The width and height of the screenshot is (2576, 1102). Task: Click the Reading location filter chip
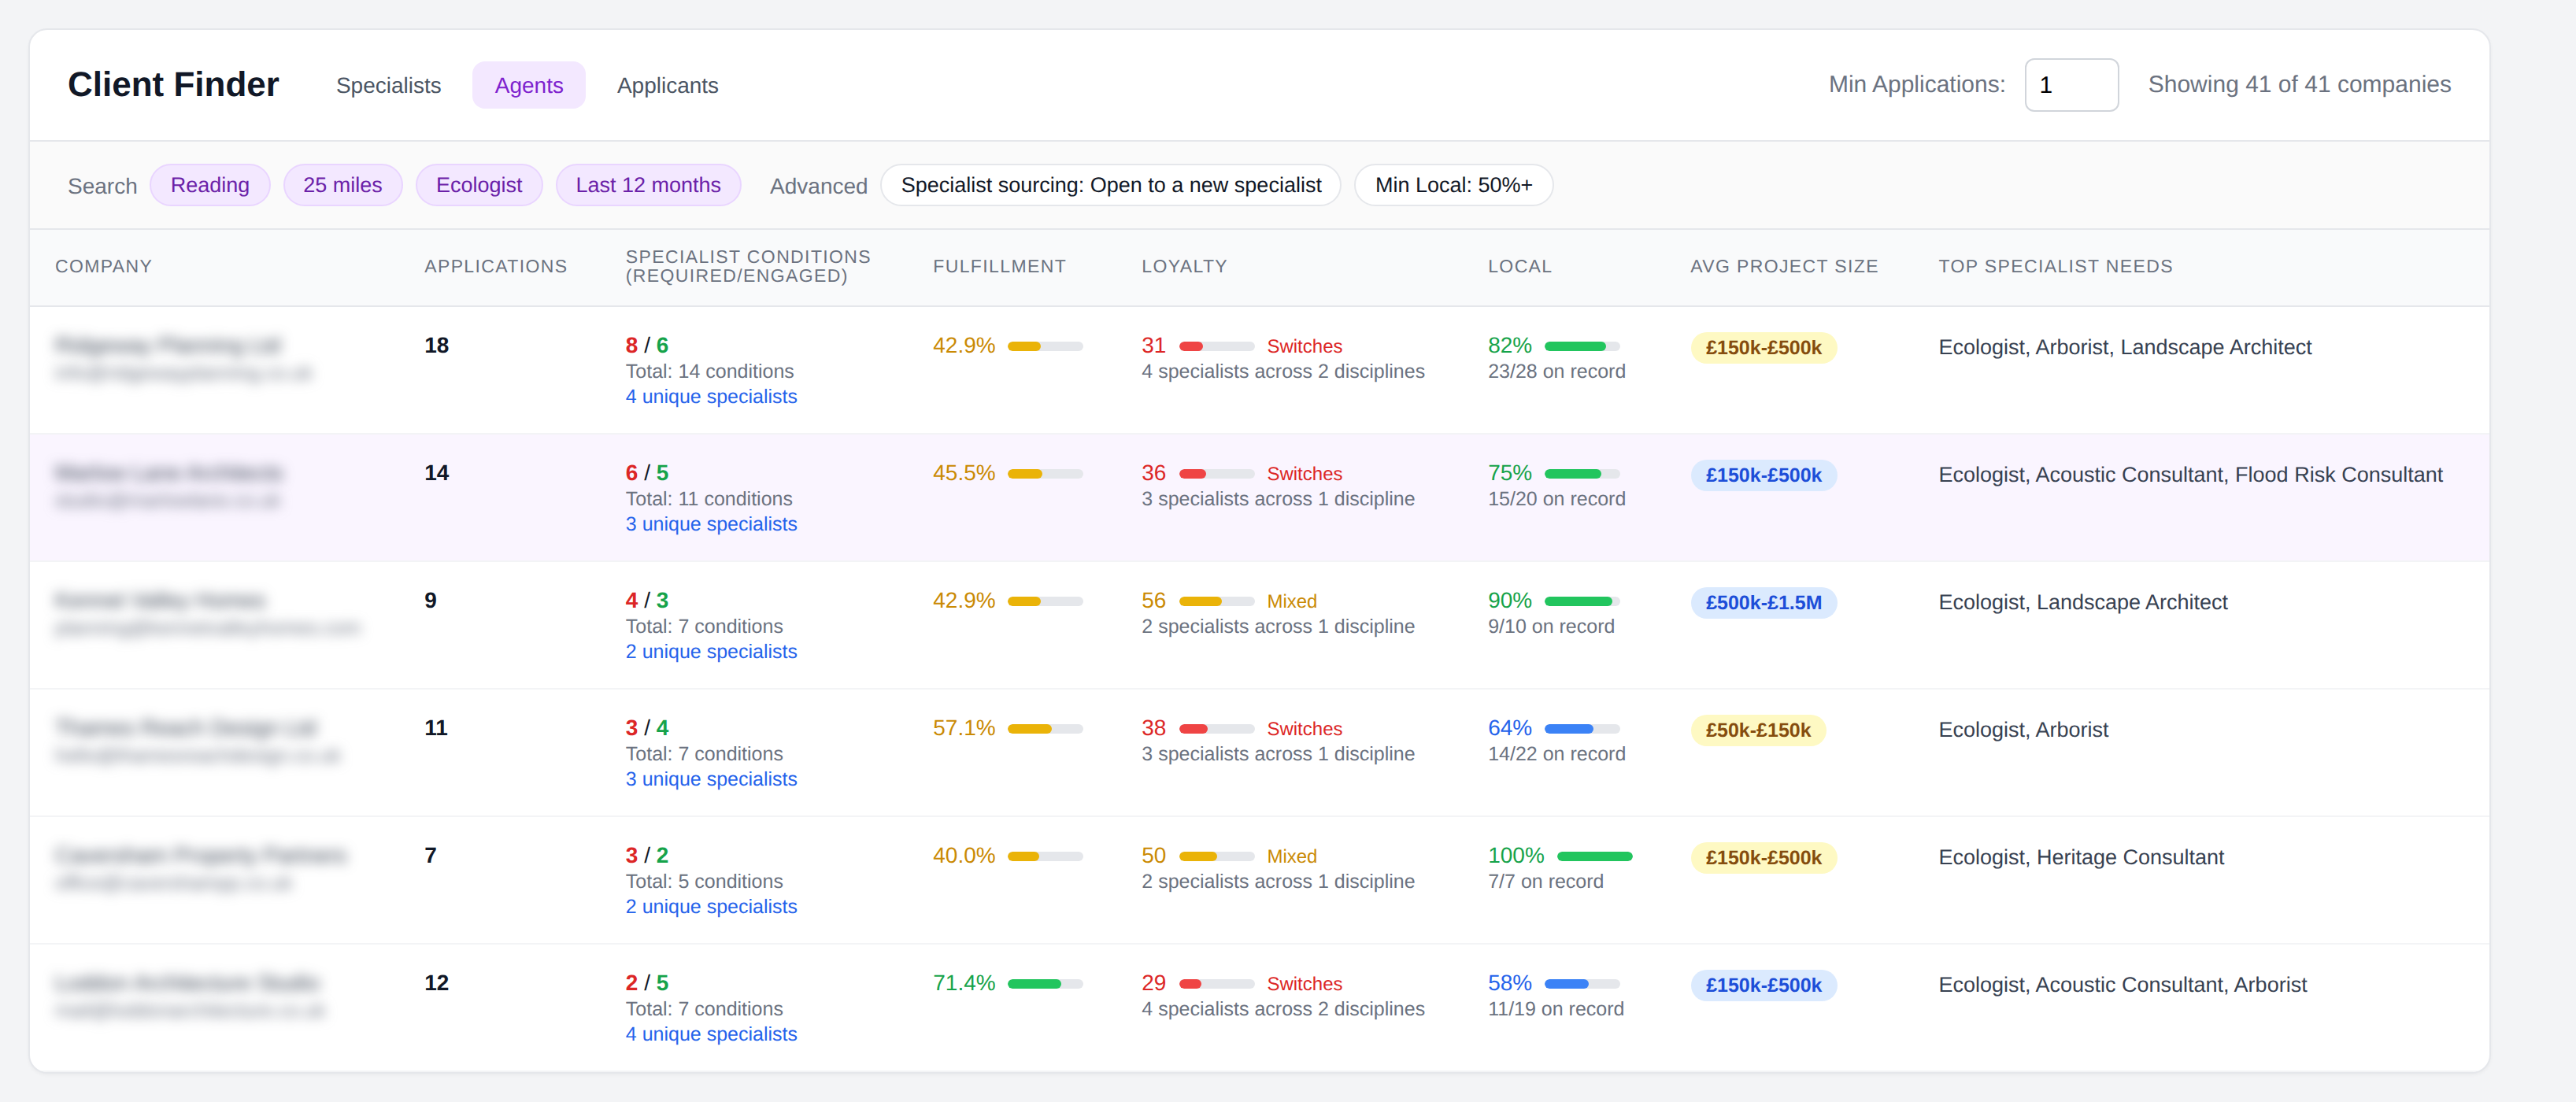(x=210, y=185)
